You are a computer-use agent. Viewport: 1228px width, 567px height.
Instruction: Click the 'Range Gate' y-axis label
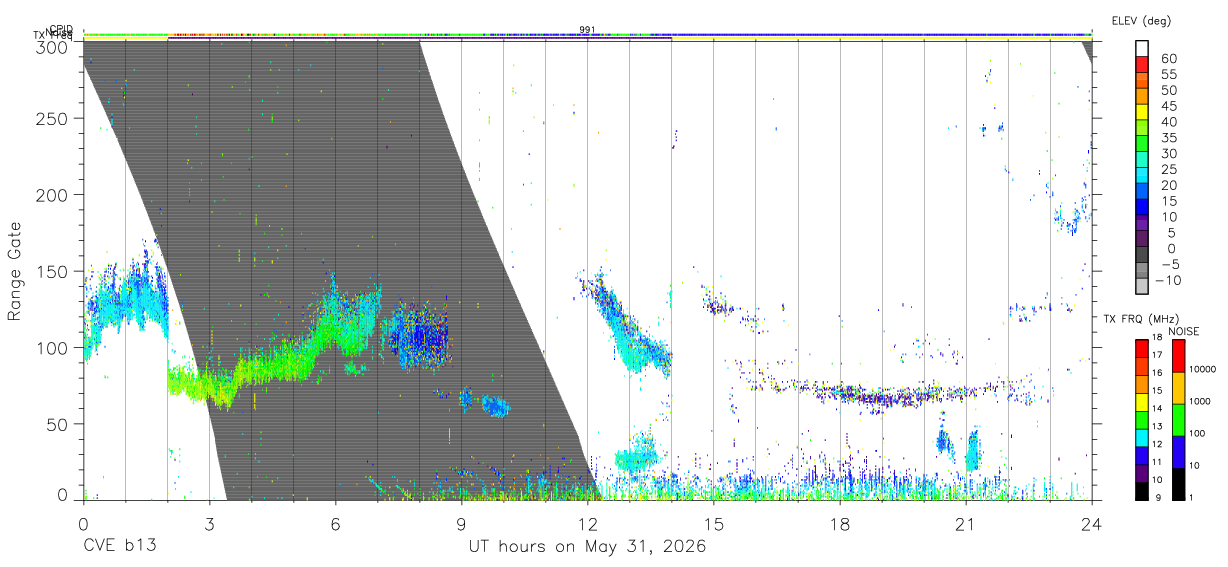[15, 270]
